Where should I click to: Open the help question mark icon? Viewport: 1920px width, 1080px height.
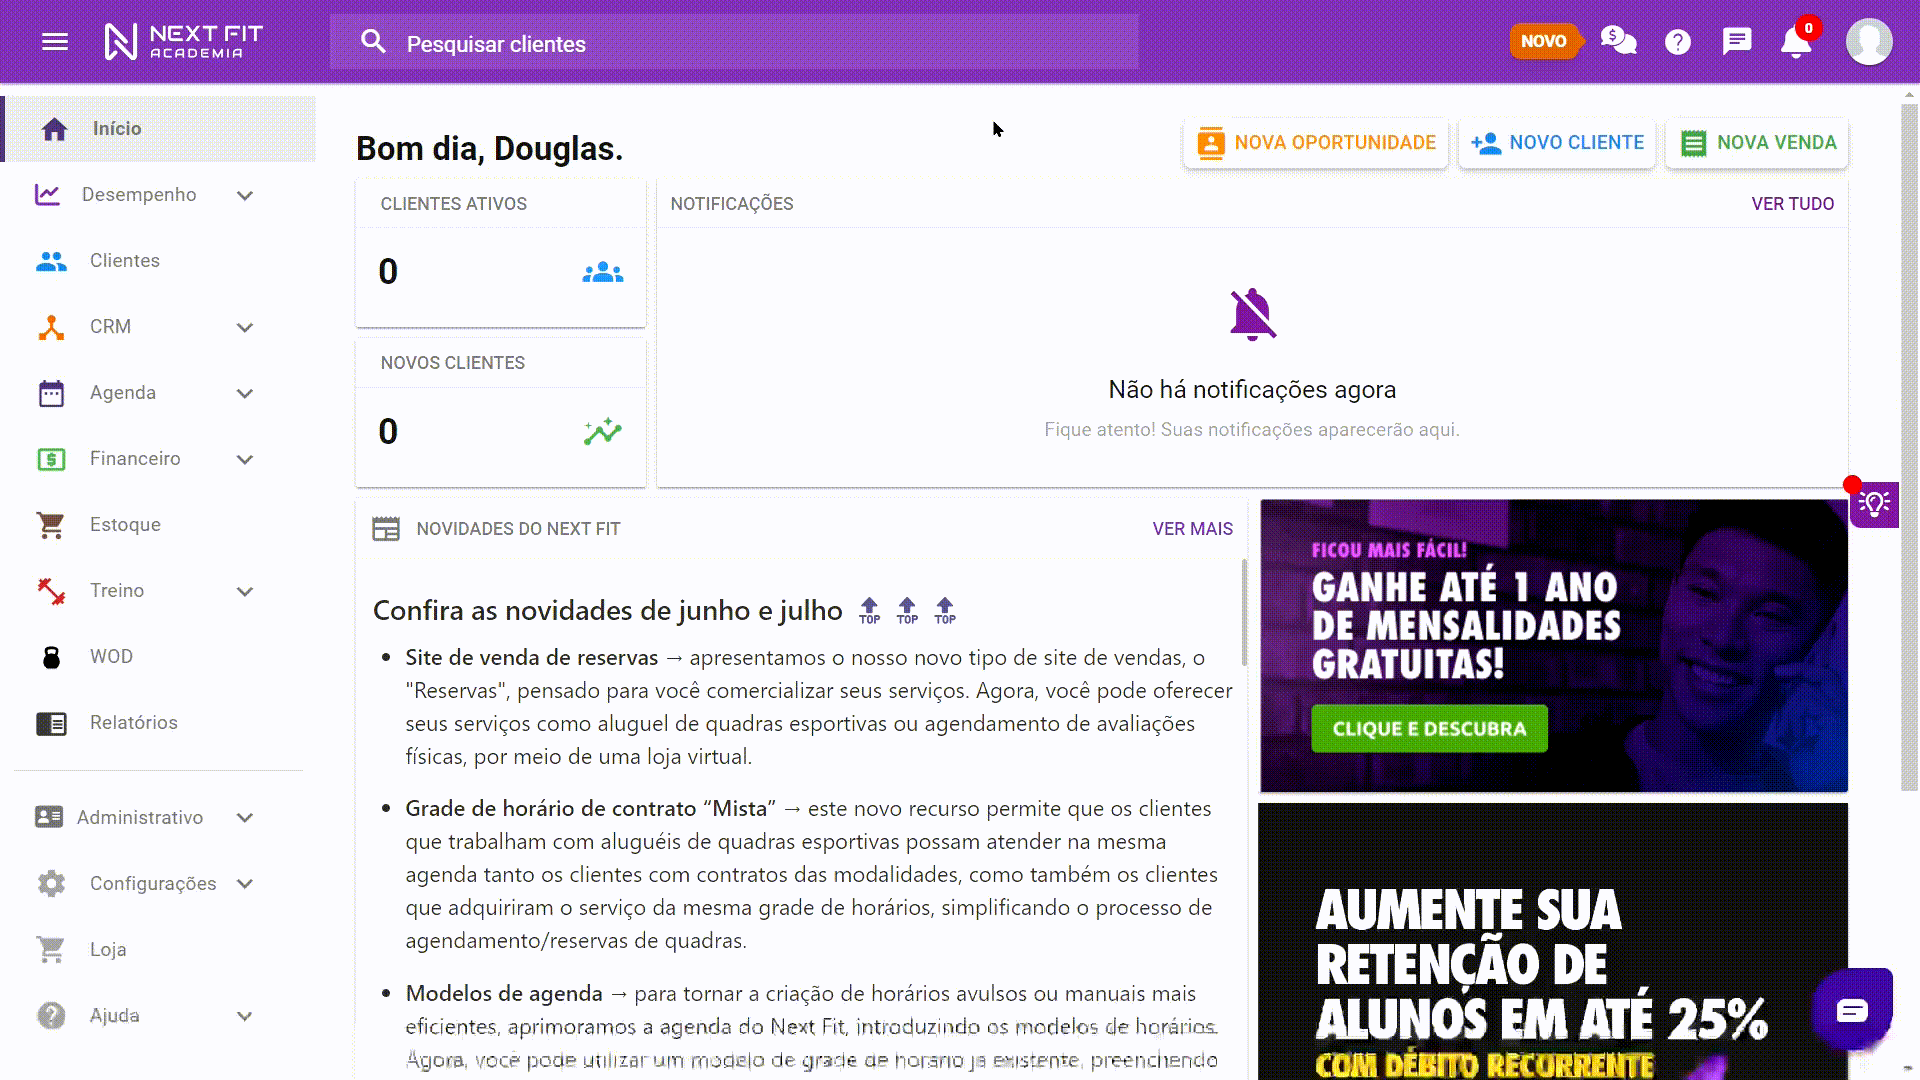[x=1677, y=42]
